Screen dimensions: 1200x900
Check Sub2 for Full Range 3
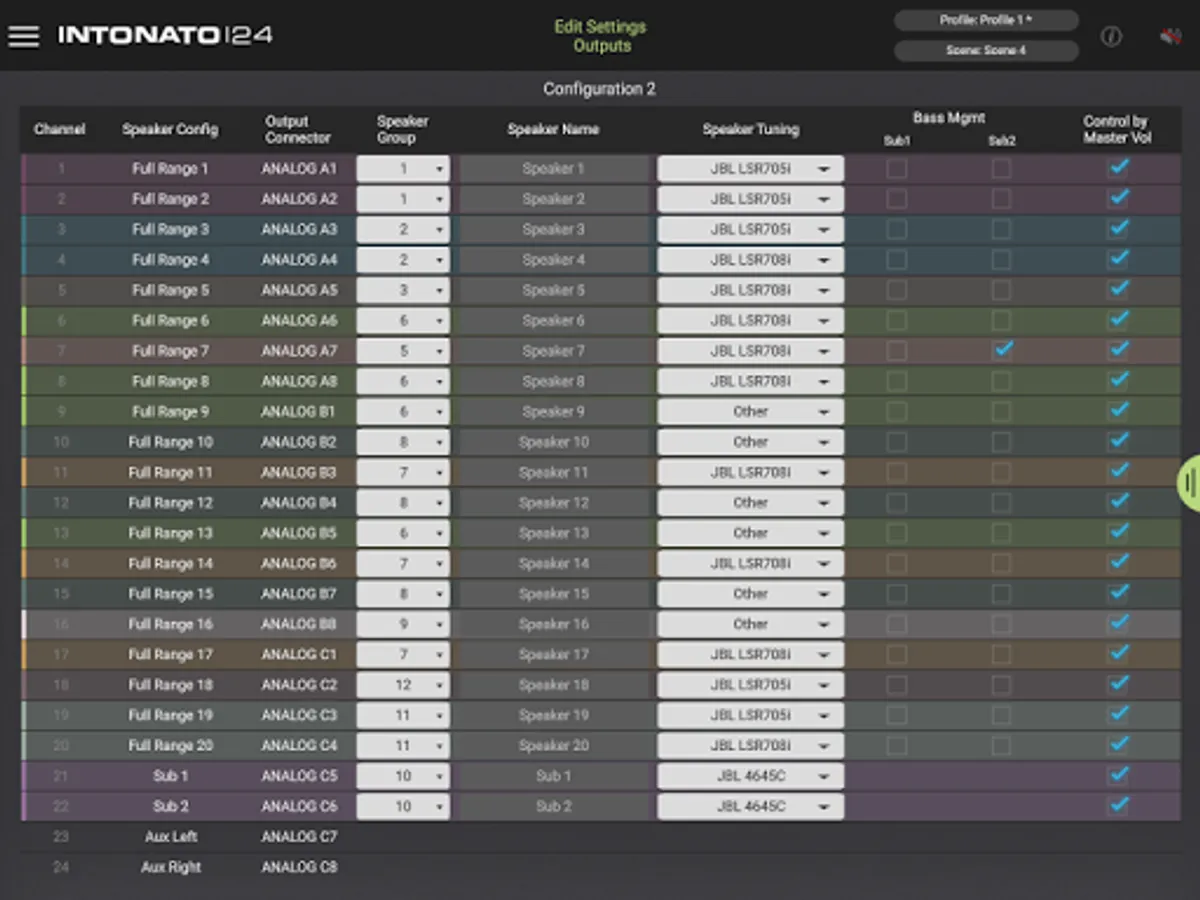pyautogui.click(x=1001, y=230)
